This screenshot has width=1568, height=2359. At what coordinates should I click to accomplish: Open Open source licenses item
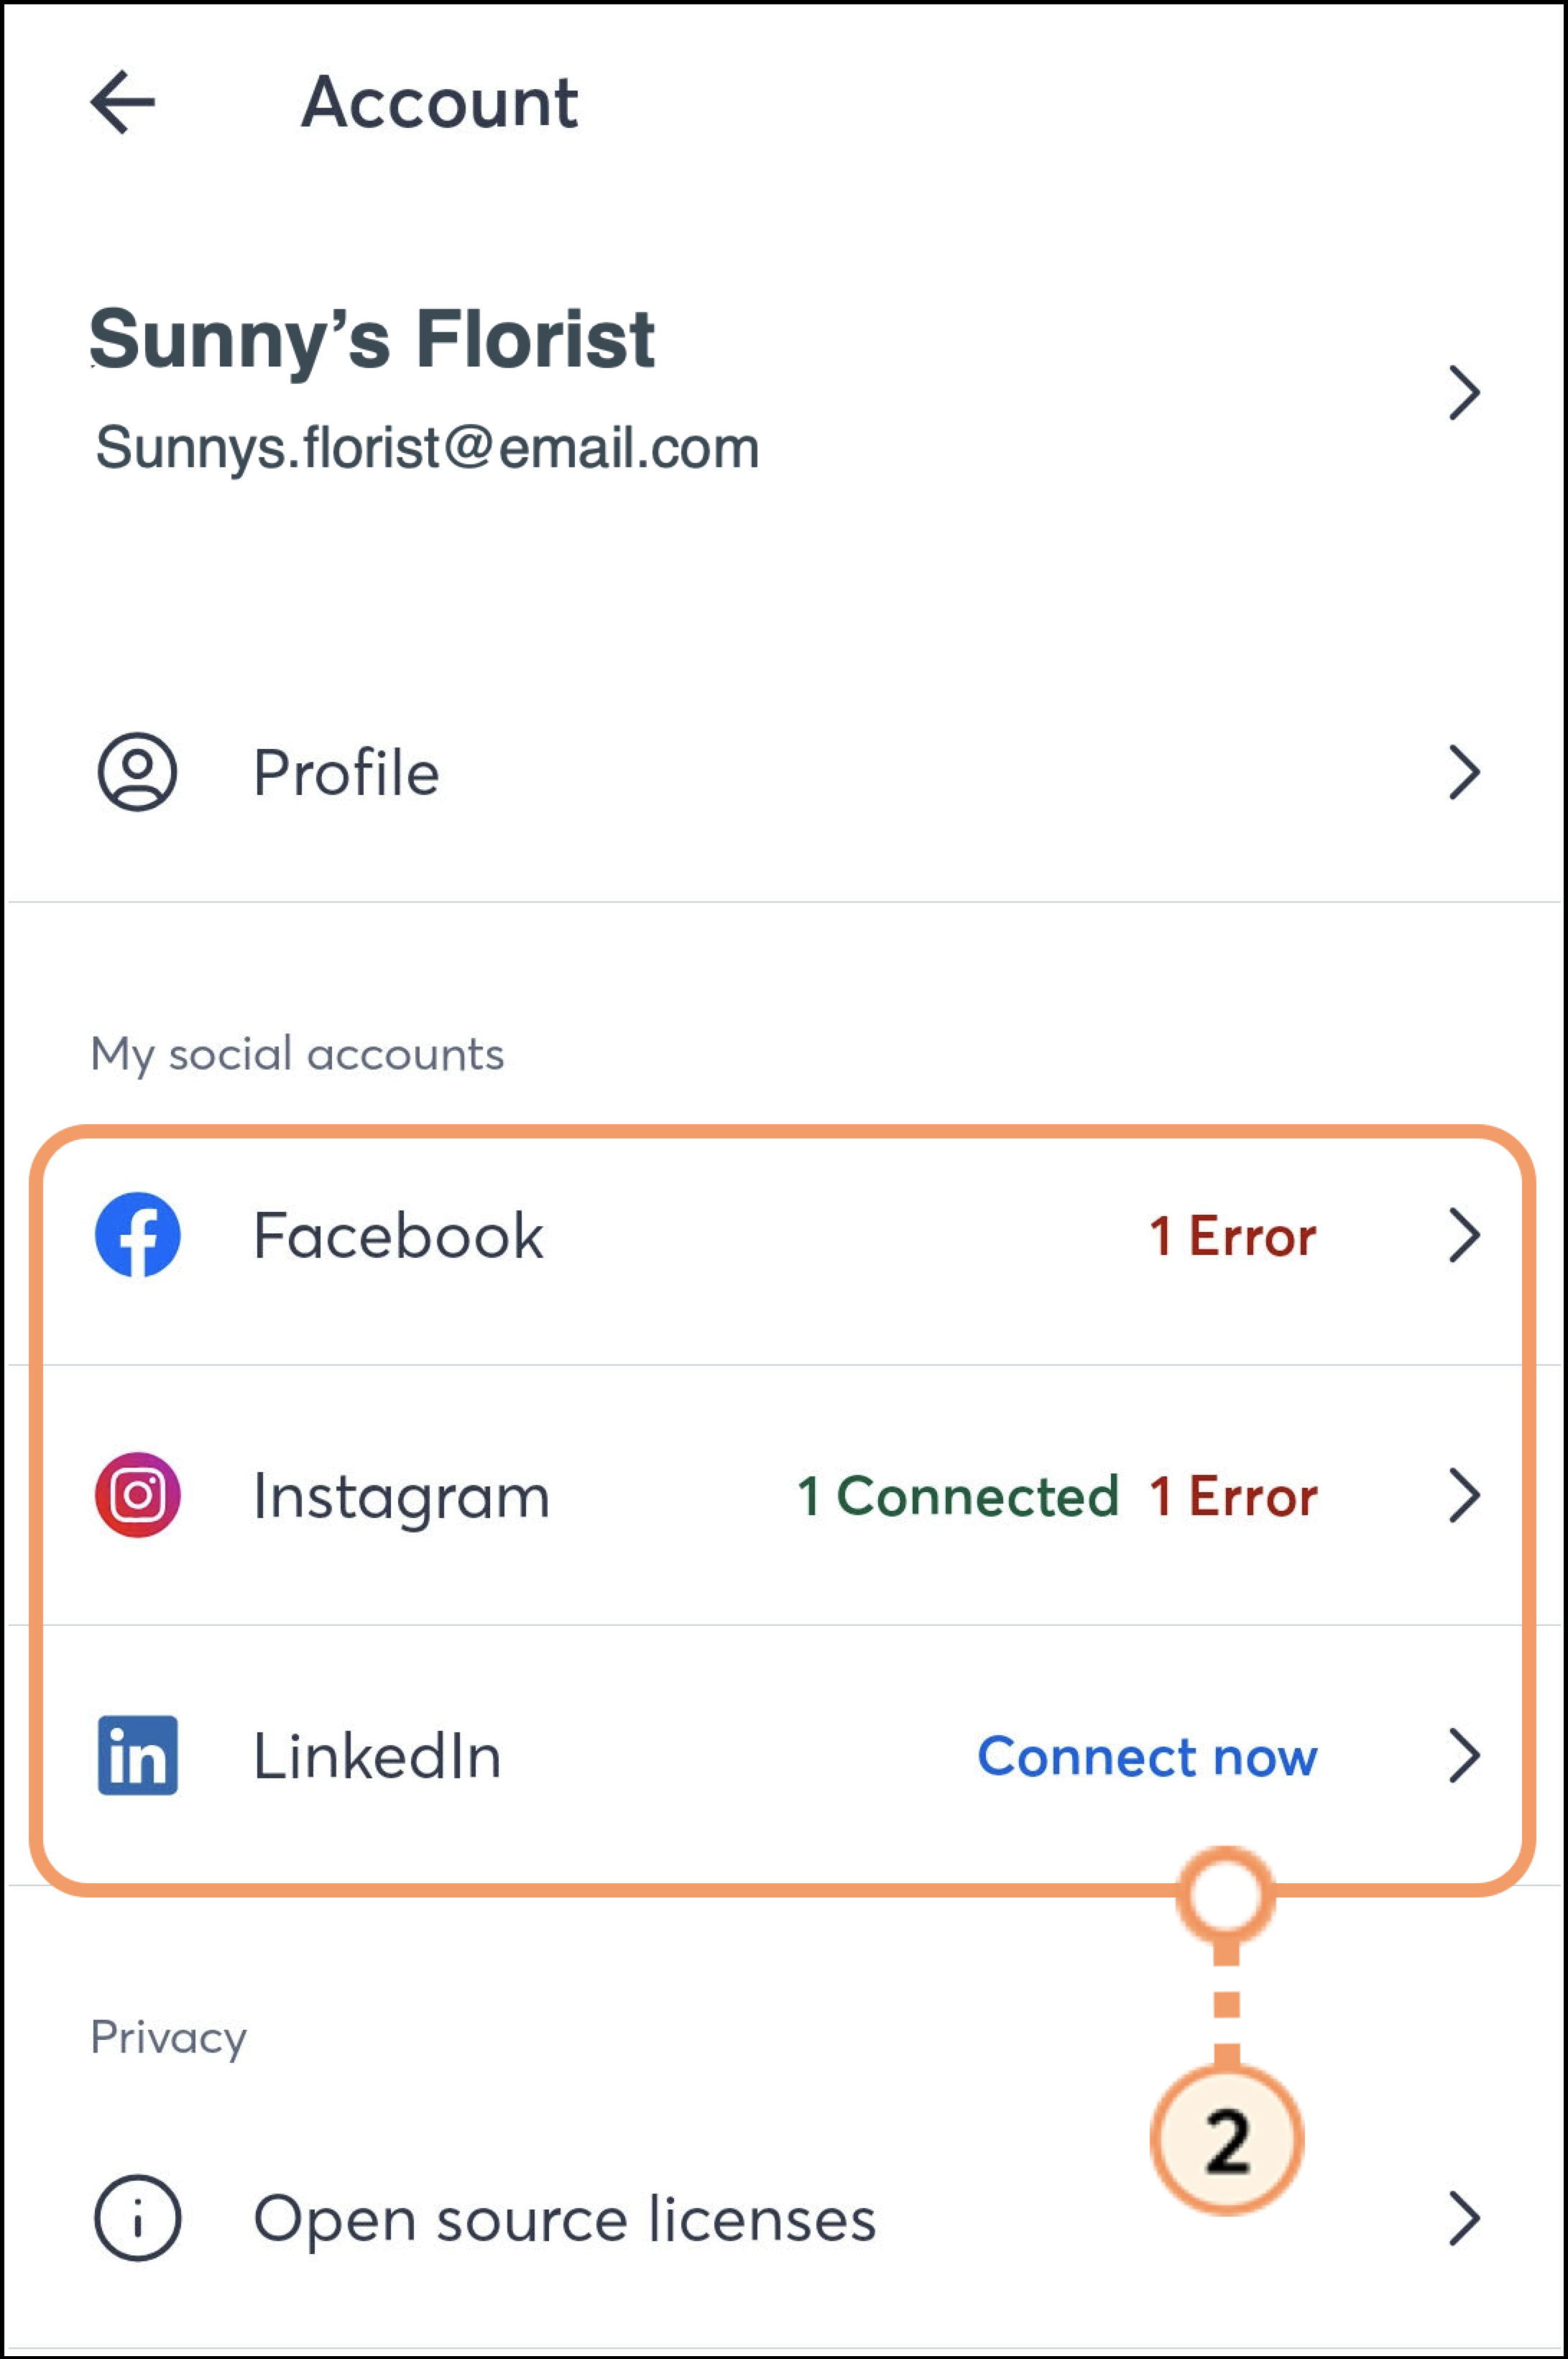tap(564, 2219)
